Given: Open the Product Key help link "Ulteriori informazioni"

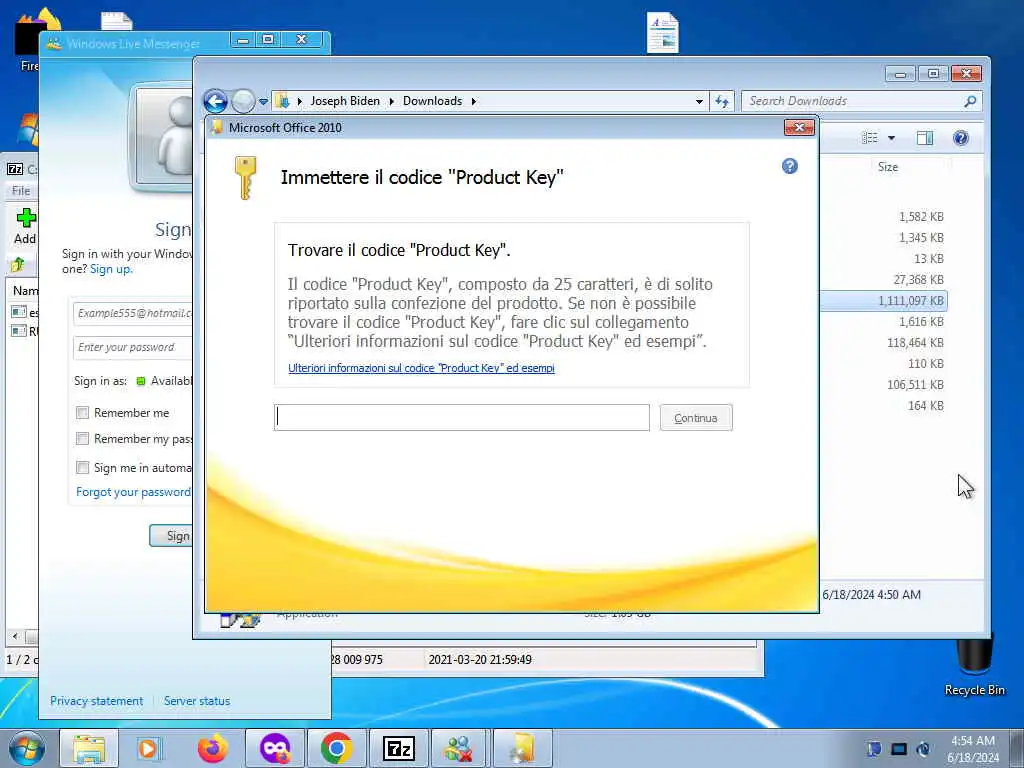Looking at the screenshot, I should (421, 368).
